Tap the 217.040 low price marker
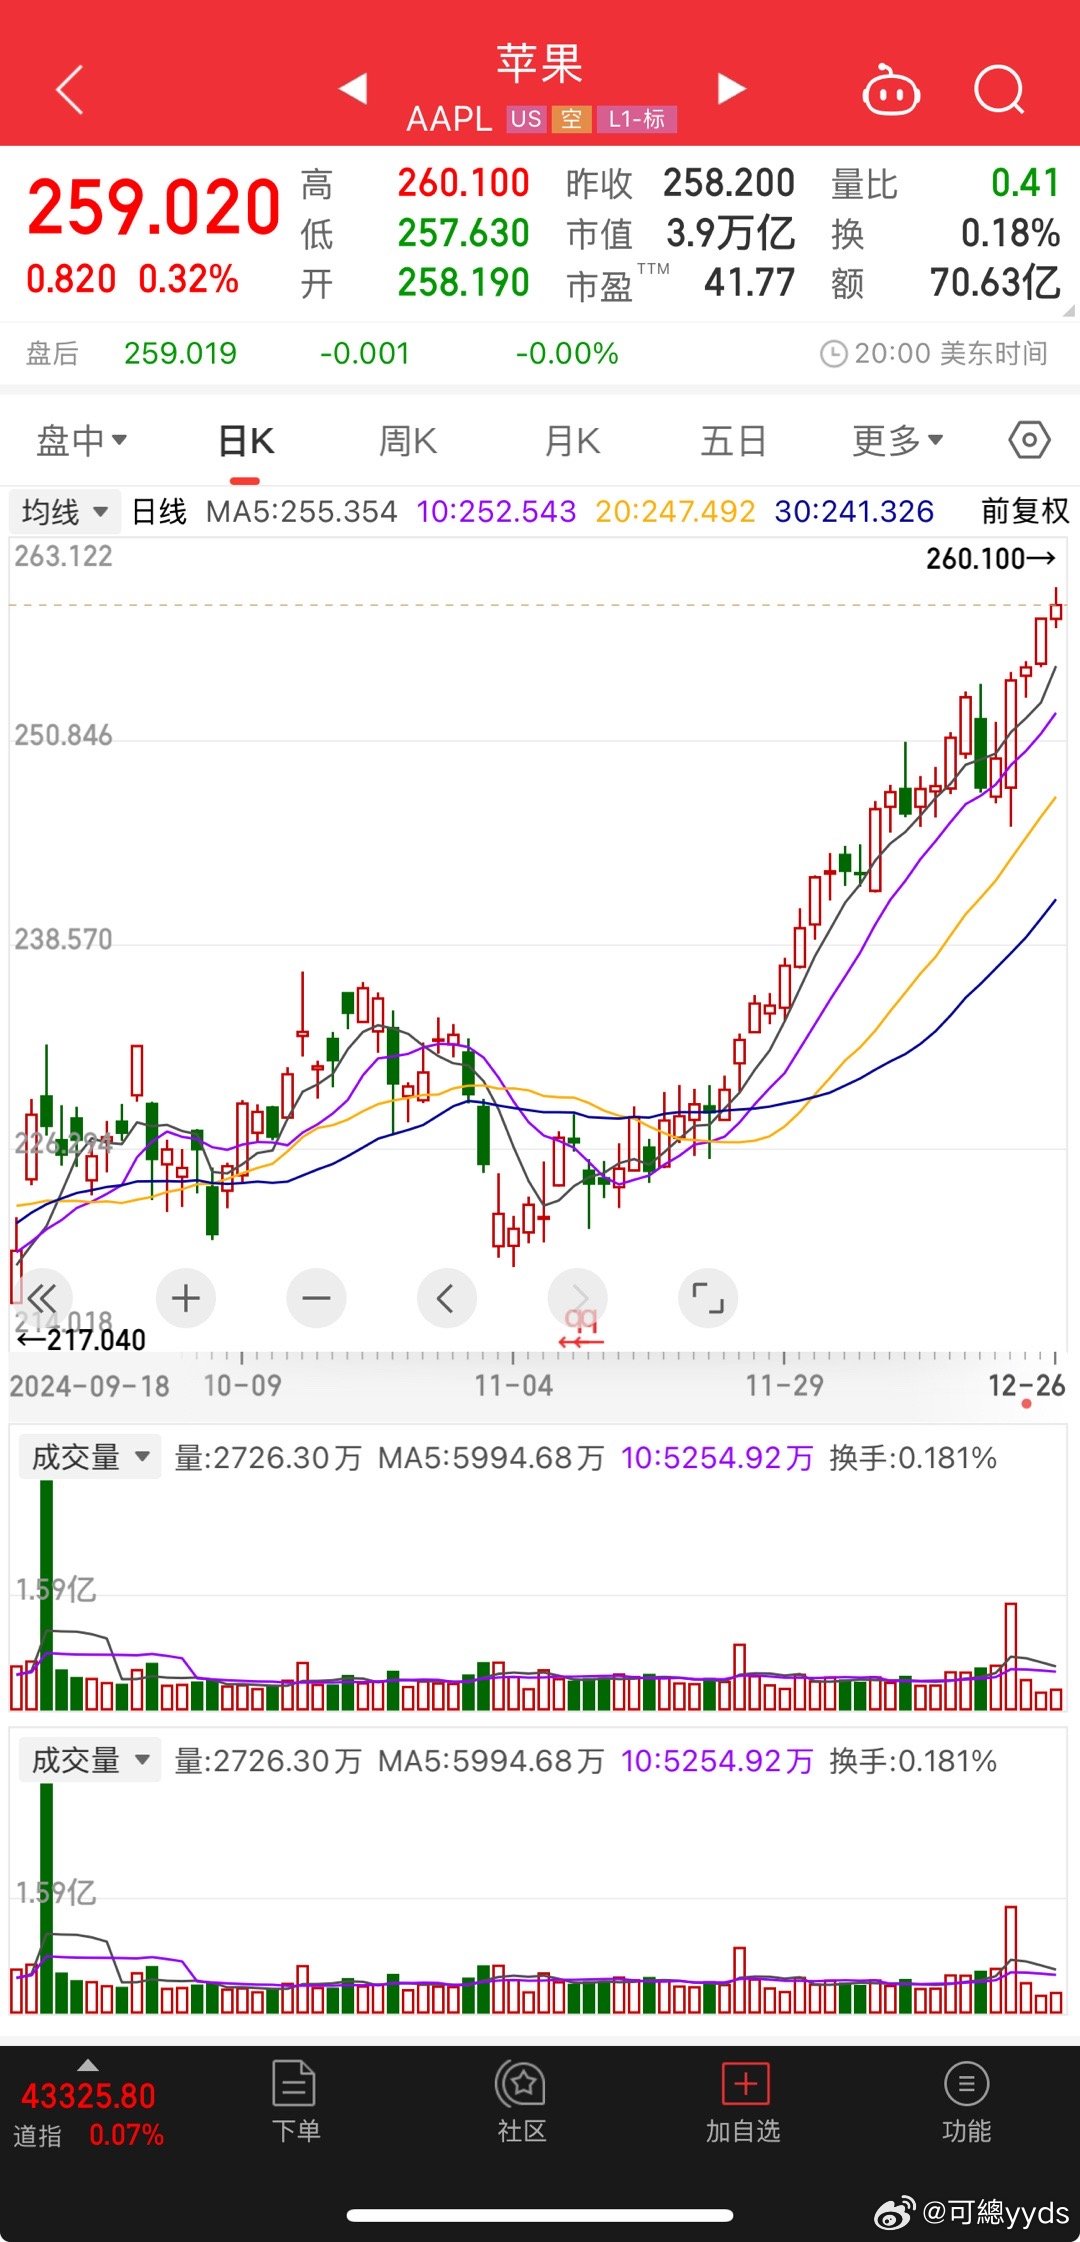The width and height of the screenshot is (1080, 2242). [x=82, y=1340]
